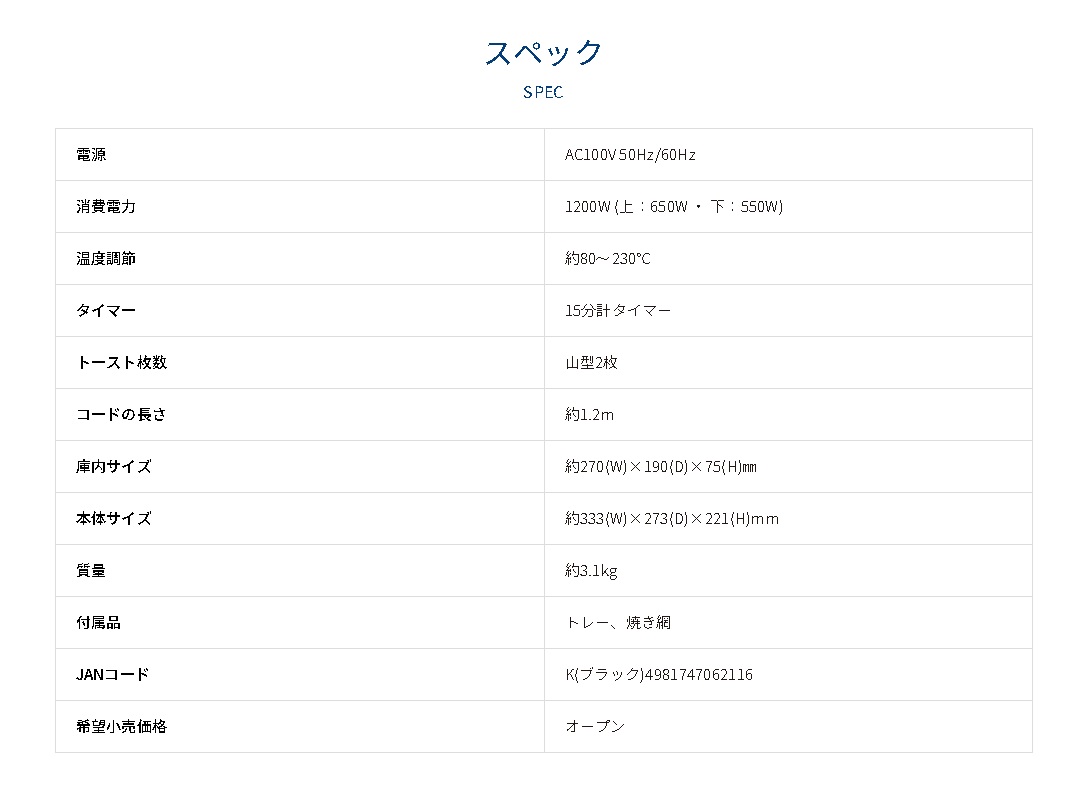The height and width of the screenshot is (797, 1073).
Task: Select the 温度調節 row label
Action: pos(106,259)
